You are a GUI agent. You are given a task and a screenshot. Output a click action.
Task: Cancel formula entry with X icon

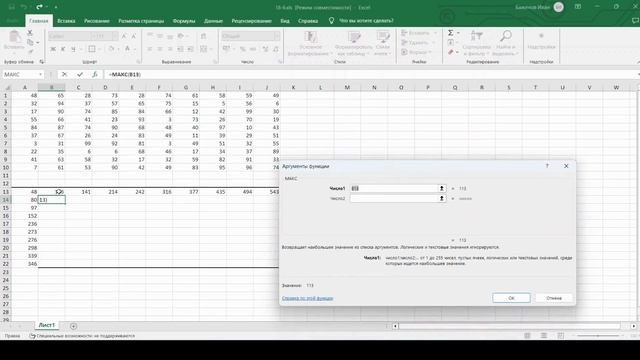[64, 74]
